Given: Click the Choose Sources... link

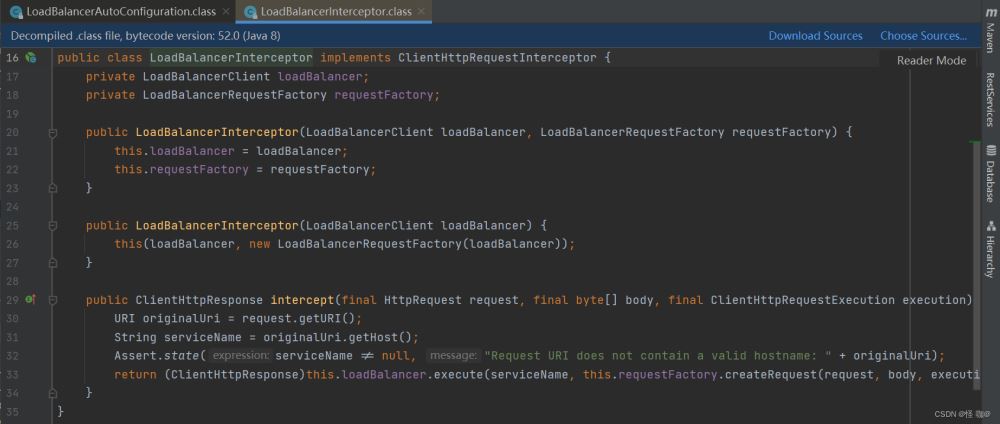Looking at the screenshot, I should click(923, 36).
